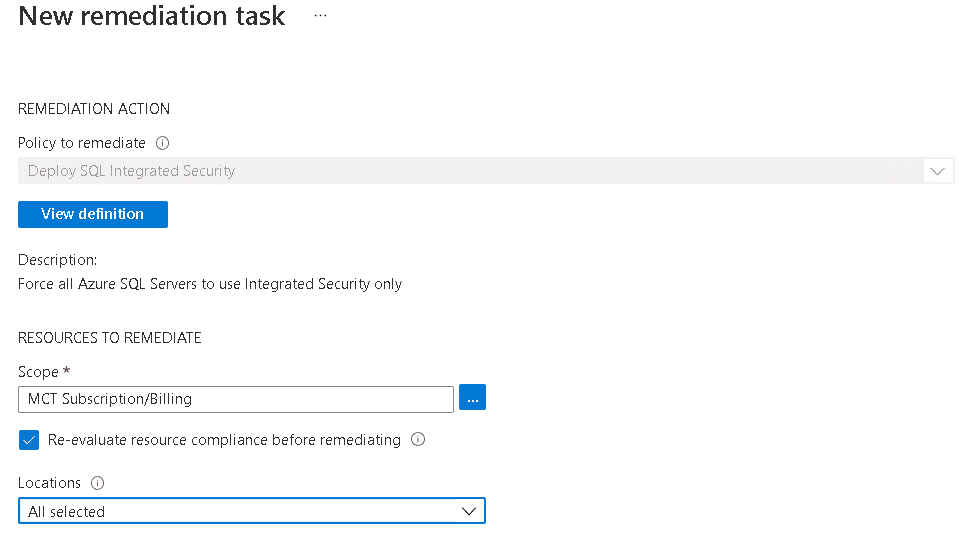The width and height of the screenshot is (965, 533).
Task: Click the Re-evaluate resource compliance before remediating label
Action: [224, 440]
